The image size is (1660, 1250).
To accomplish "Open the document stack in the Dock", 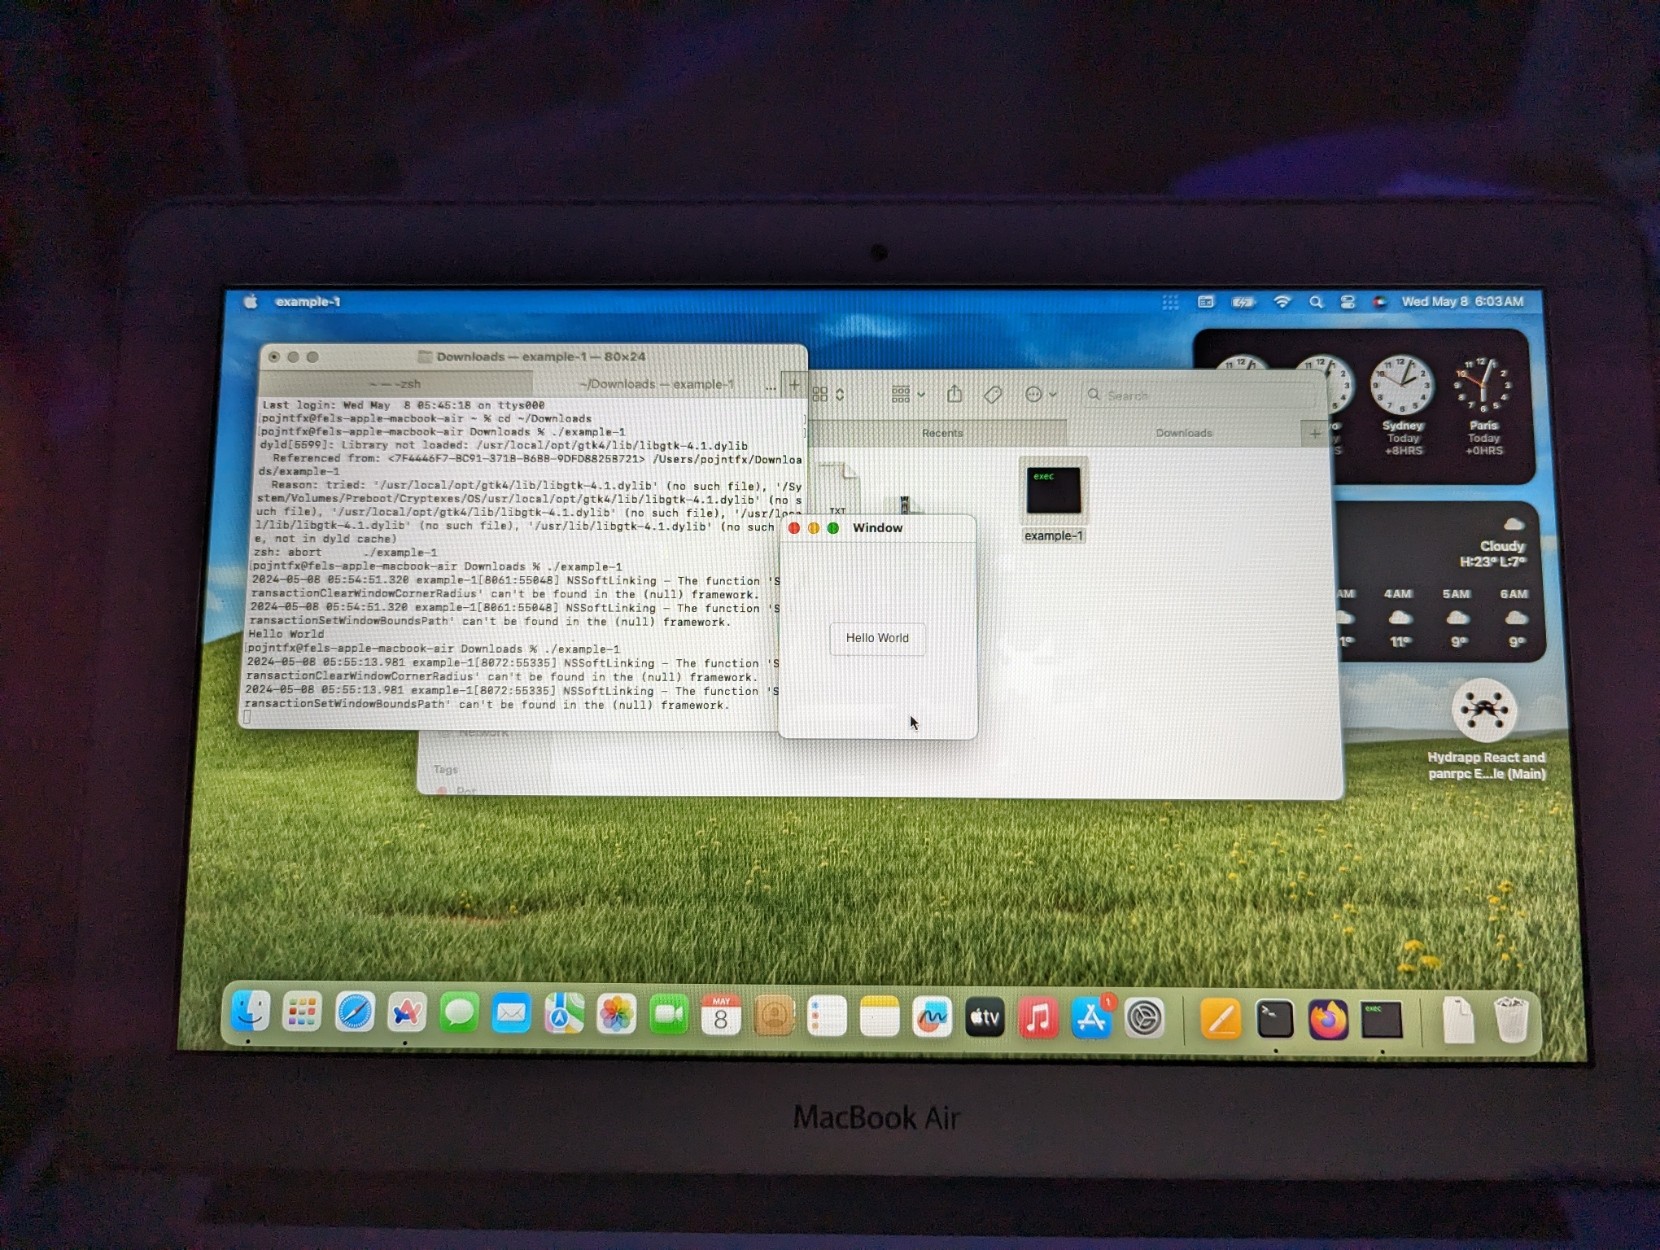I will (1458, 1020).
